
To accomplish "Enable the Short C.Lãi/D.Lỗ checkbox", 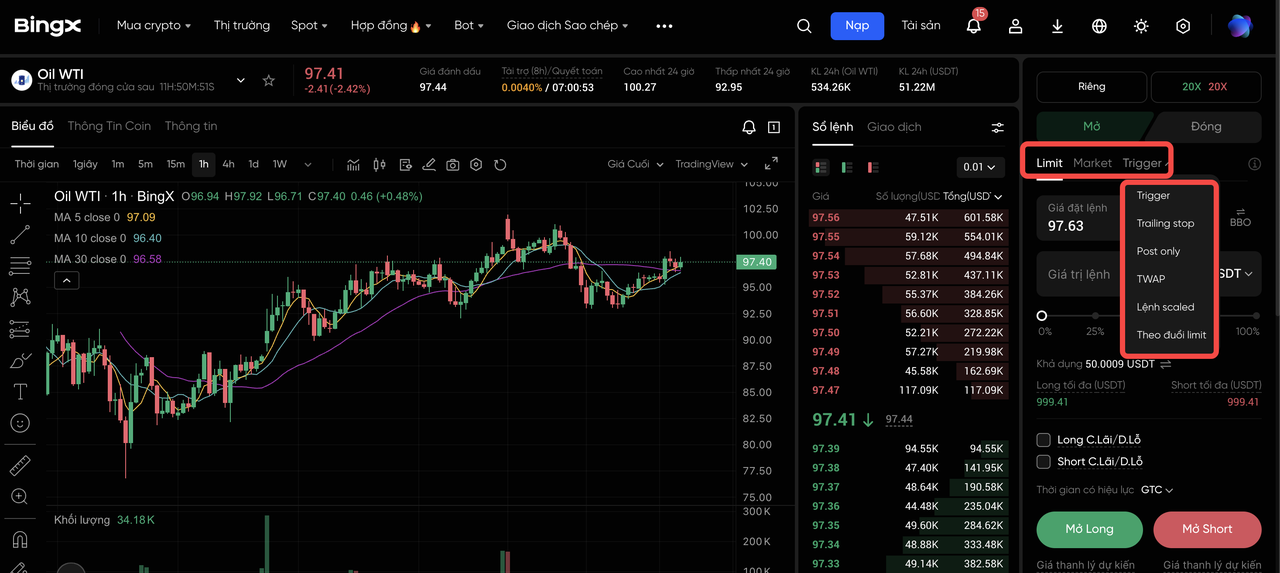I will tap(1044, 462).
